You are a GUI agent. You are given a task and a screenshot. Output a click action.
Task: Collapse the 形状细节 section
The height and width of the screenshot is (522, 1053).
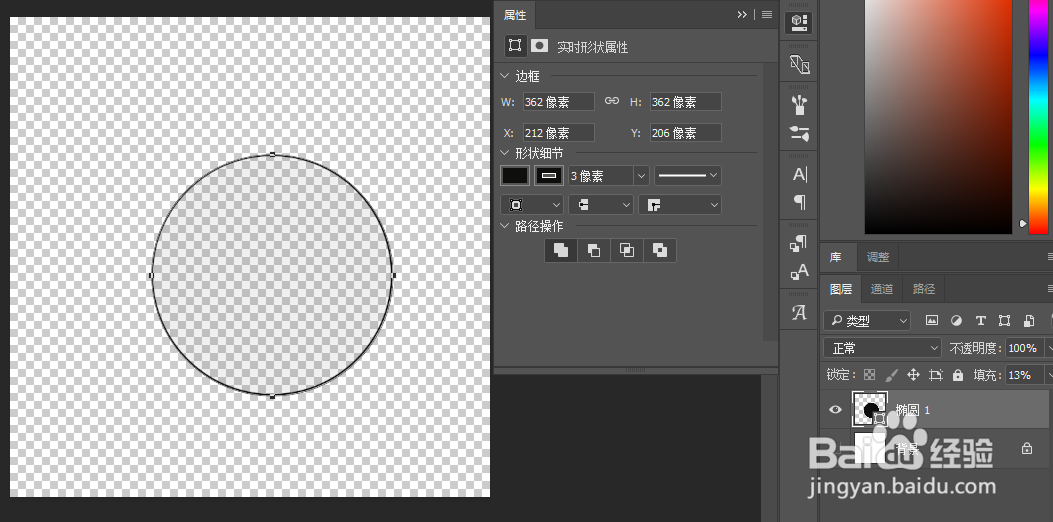(x=505, y=153)
